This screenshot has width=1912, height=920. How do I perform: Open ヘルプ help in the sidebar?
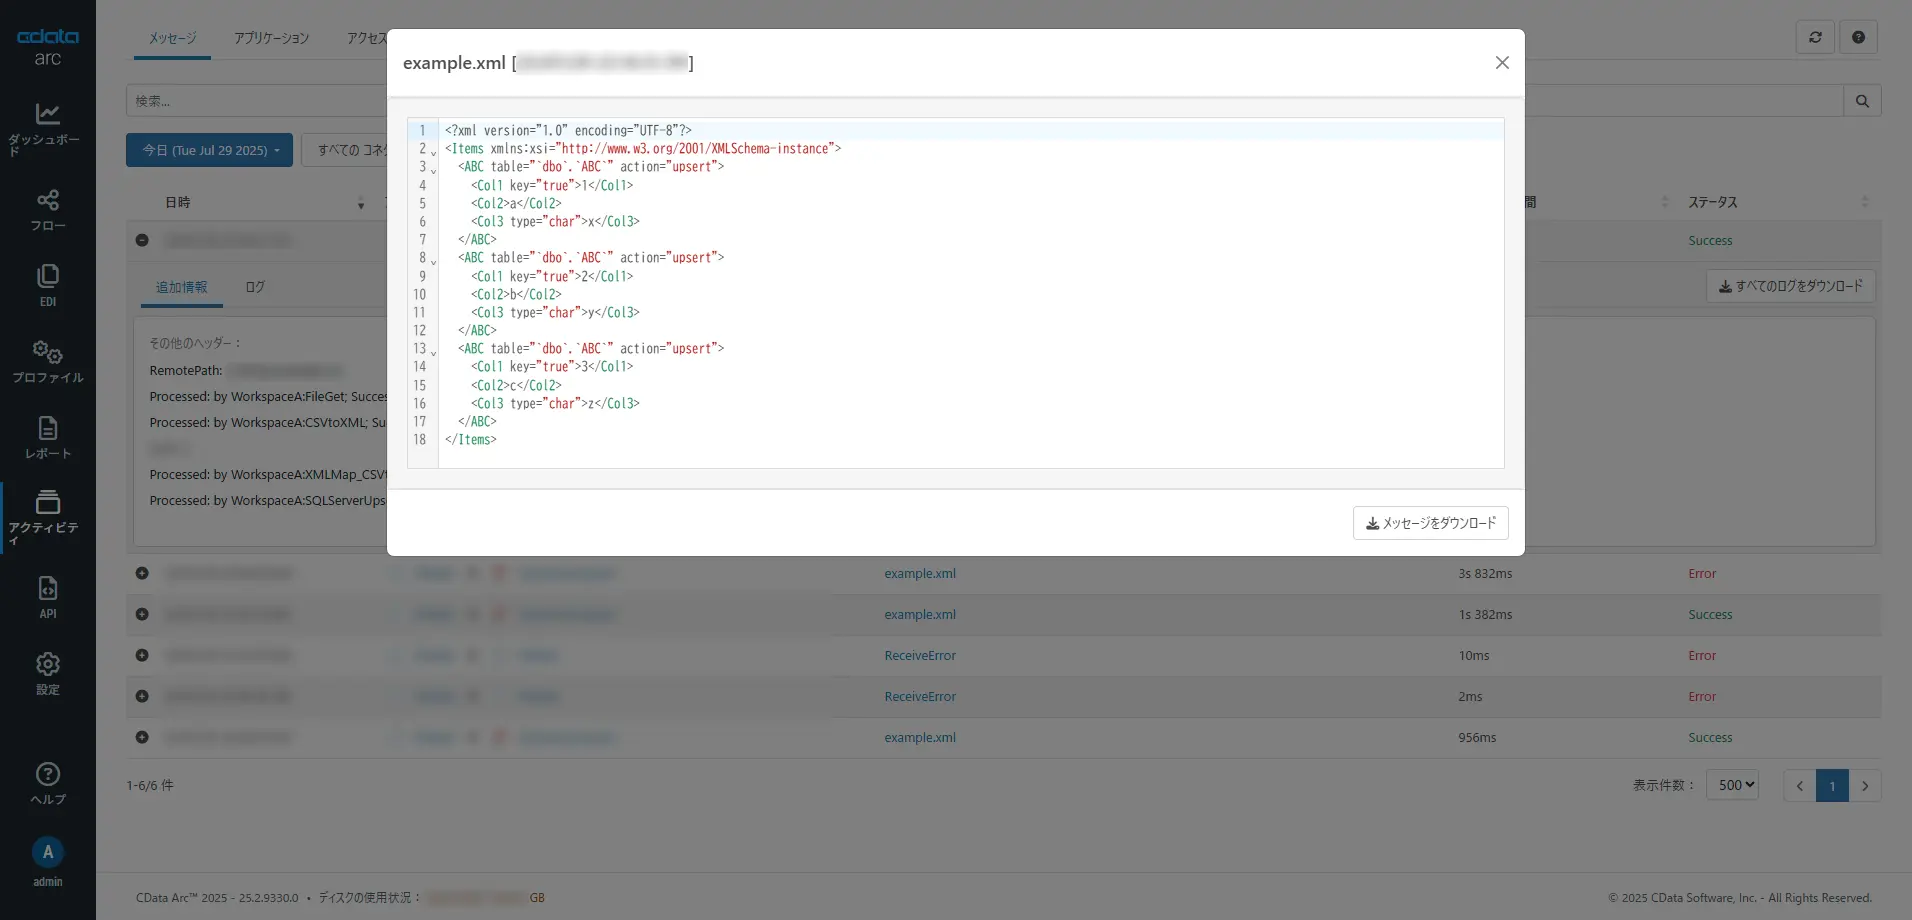[x=47, y=783]
